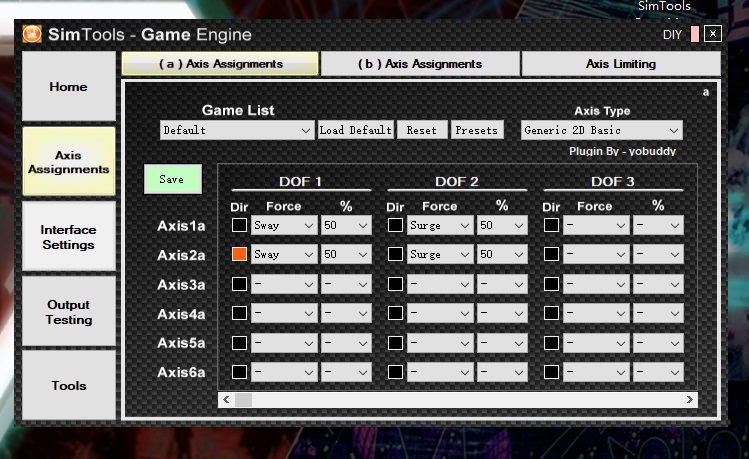The image size is (749, 459).
Task: Click the Reset button
Action: pyautogui.click(x=422, y=130)
